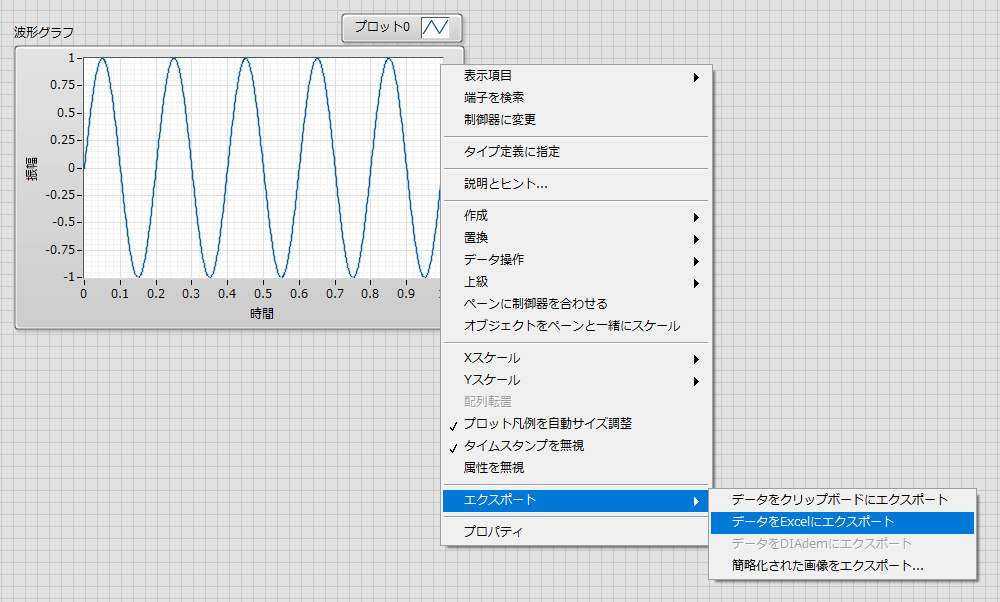Open プロパティ from the context menu
This screenshot has height=602, width=1000.
point(576,532)
